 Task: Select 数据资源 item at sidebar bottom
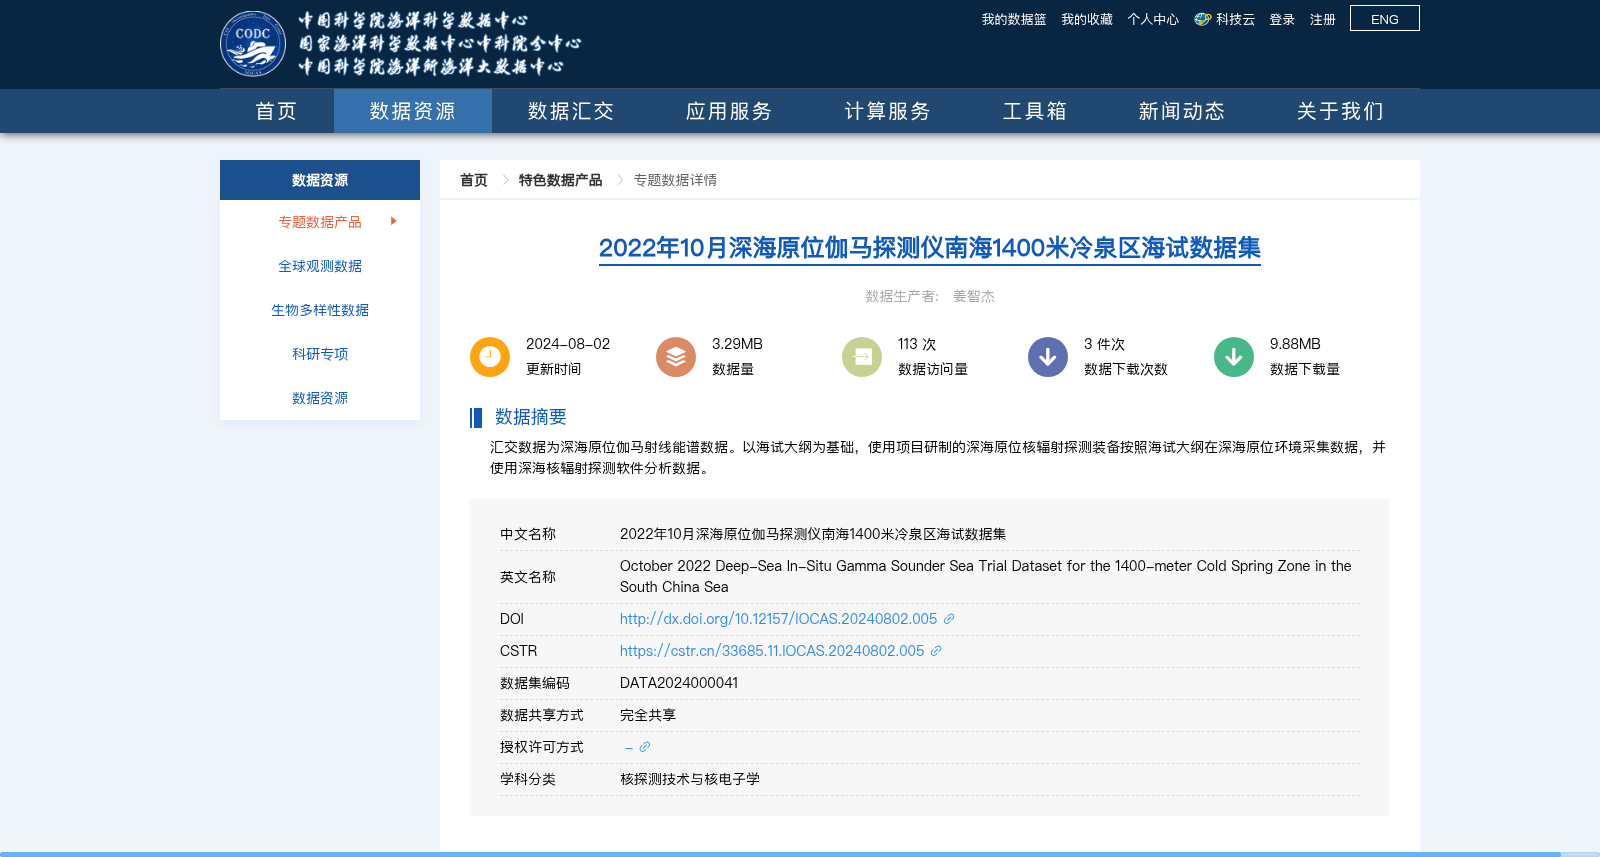click(320, 398)
